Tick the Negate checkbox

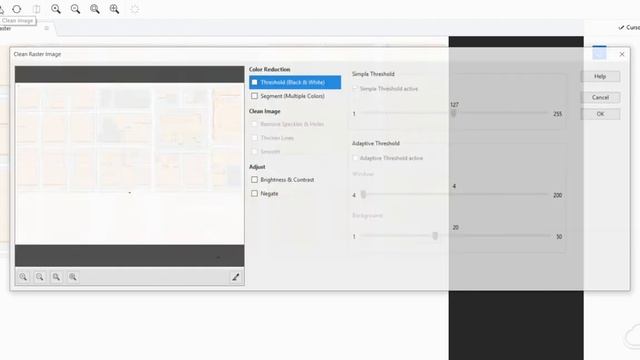254,193
